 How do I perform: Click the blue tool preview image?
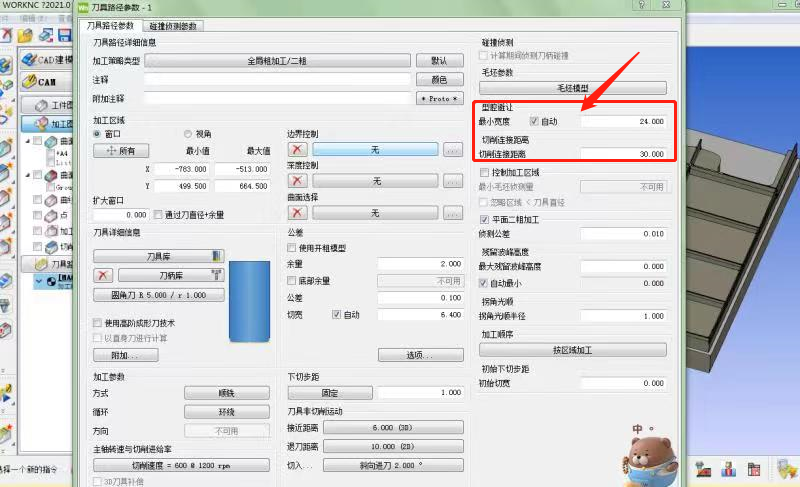[x=249, y=301]
